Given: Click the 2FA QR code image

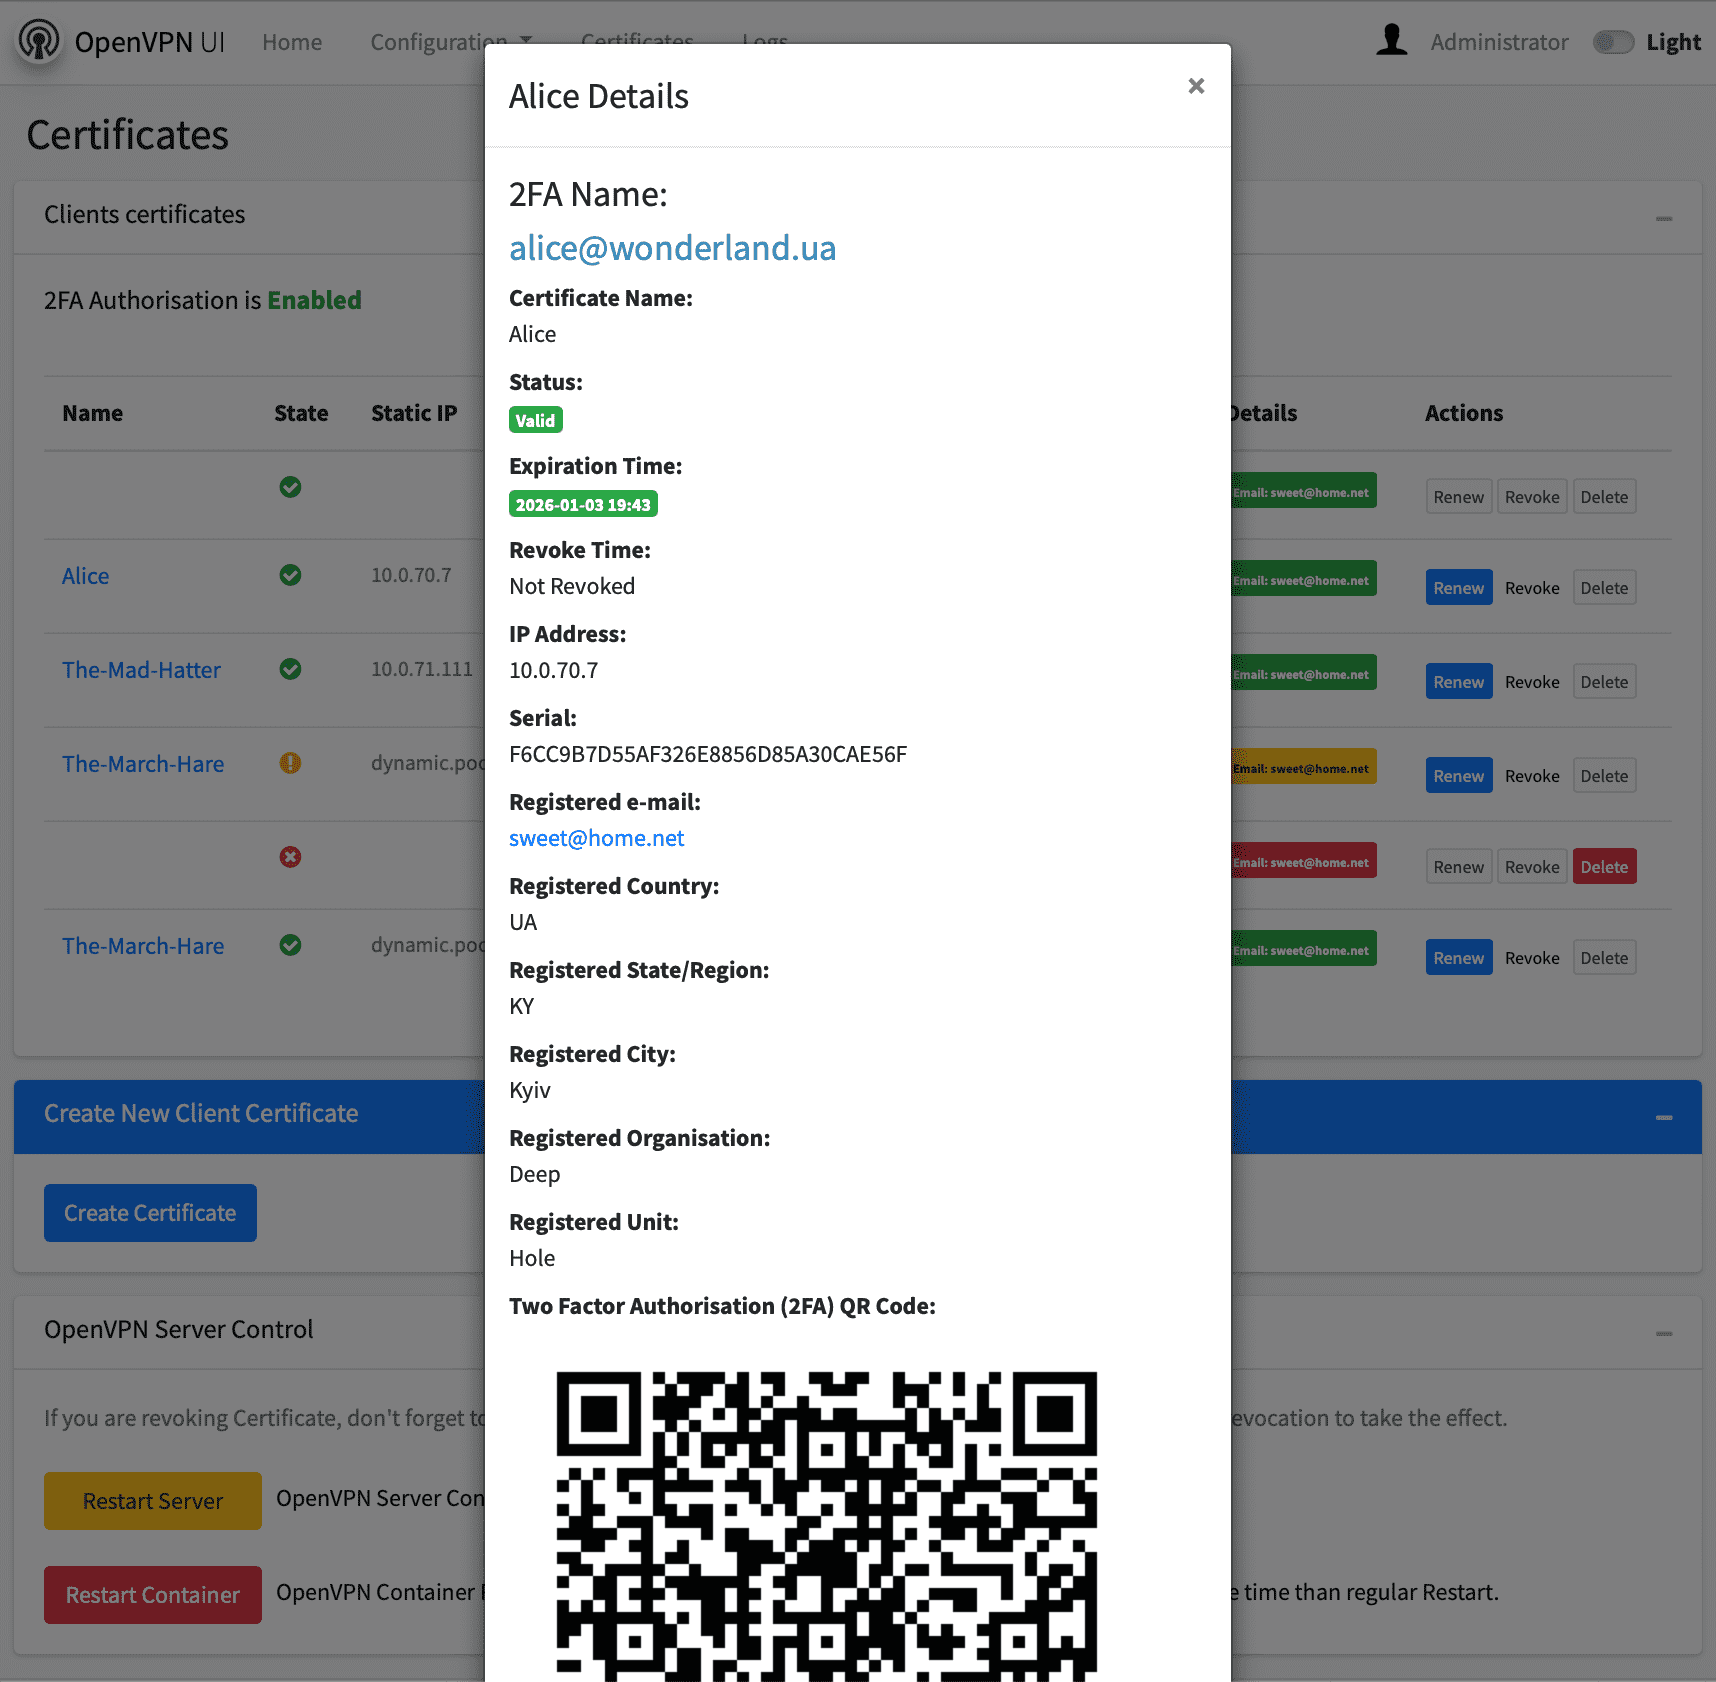Looking at the screenshot, I should pyautogui.click(x=826, y=1526).
